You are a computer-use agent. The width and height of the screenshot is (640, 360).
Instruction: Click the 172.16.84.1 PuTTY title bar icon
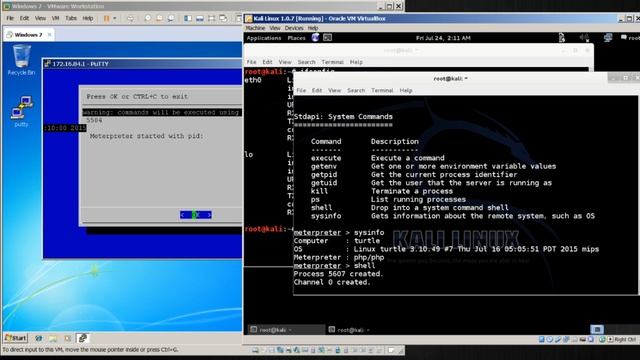click(48, 64)
